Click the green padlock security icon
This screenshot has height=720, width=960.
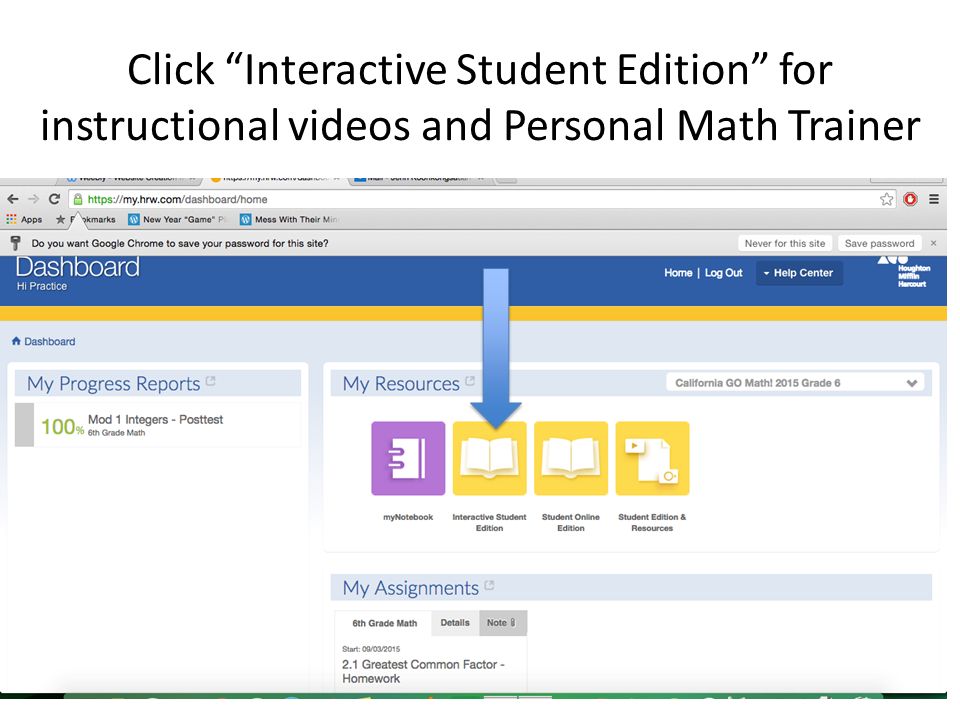point(78,199)
